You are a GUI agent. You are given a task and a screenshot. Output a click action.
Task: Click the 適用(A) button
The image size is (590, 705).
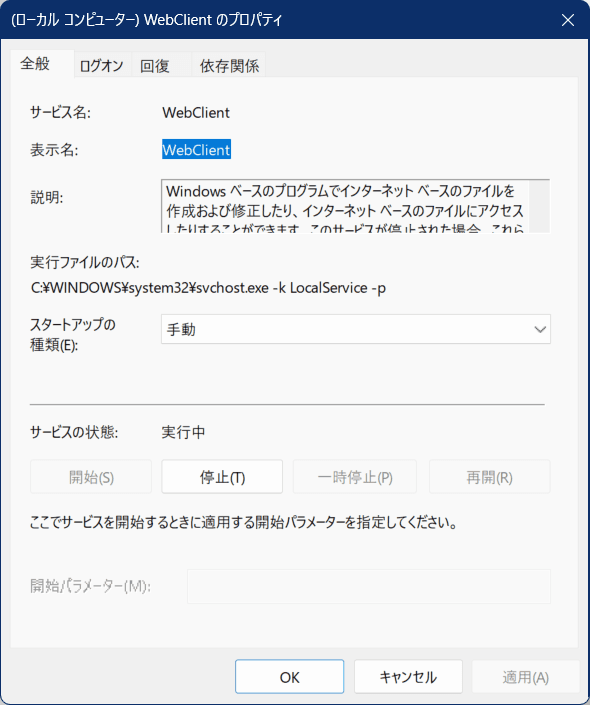click(x=525, y=677)
